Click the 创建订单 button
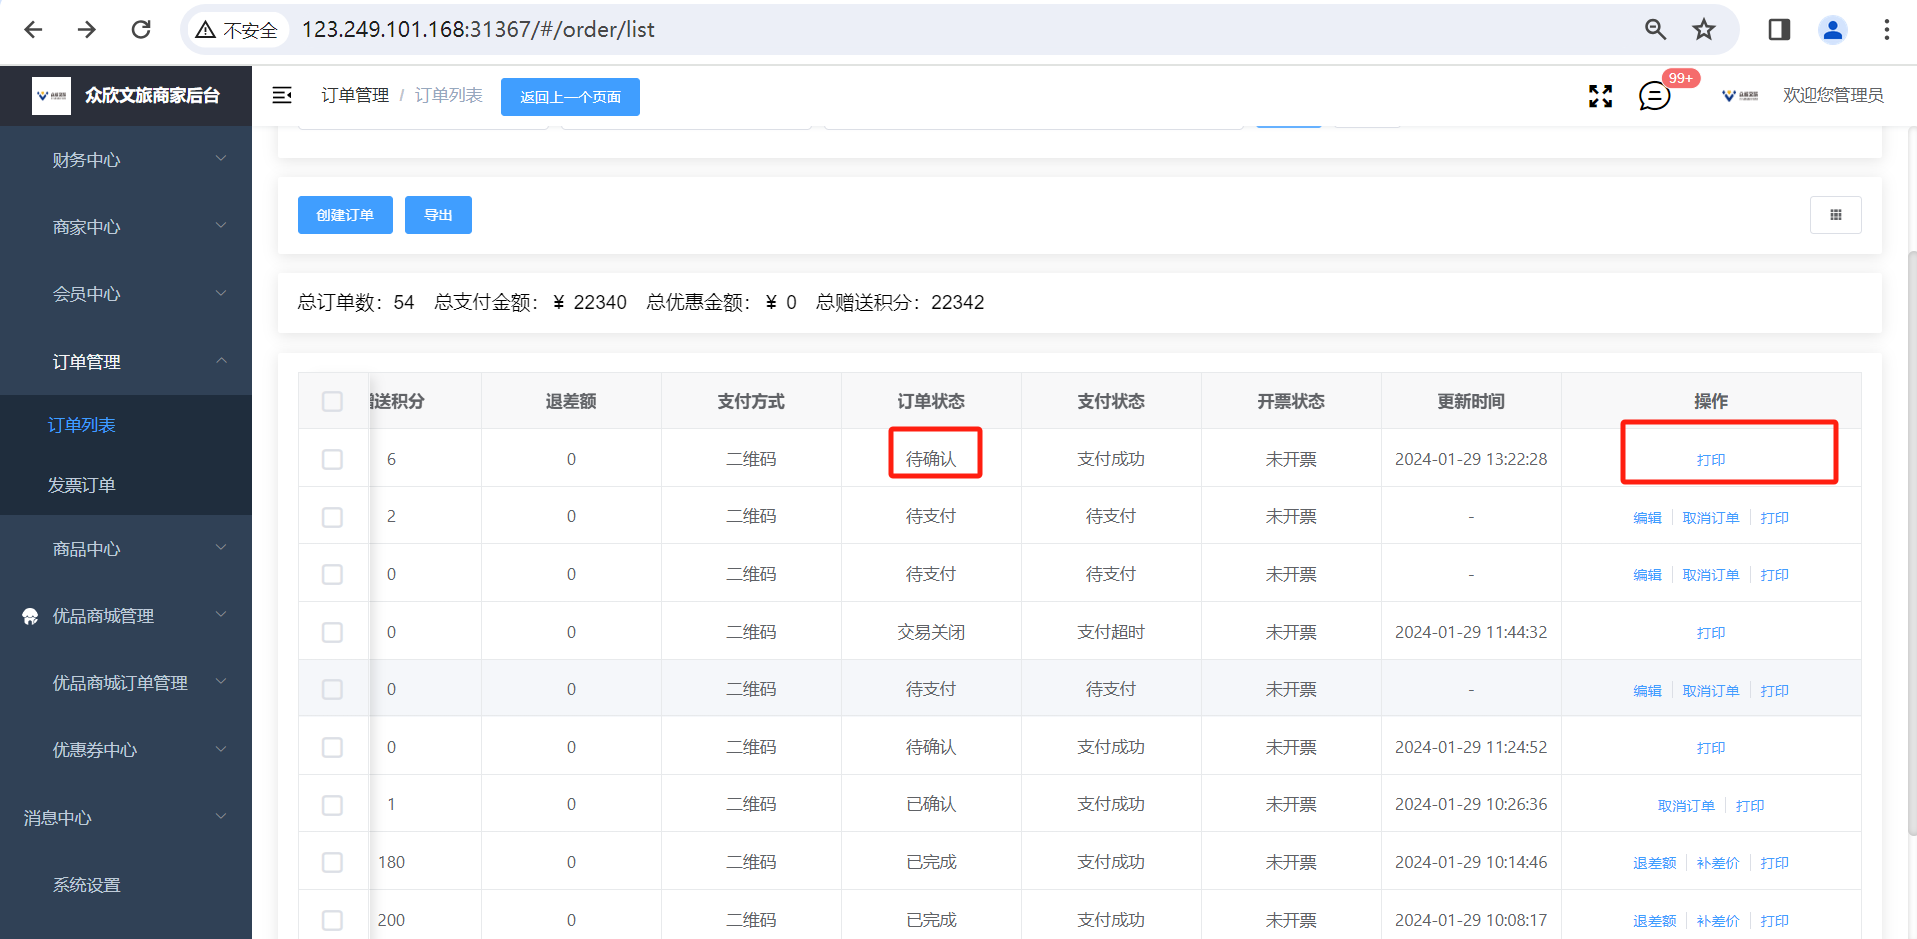This screenshot has height=939, width=1917. 345,215
